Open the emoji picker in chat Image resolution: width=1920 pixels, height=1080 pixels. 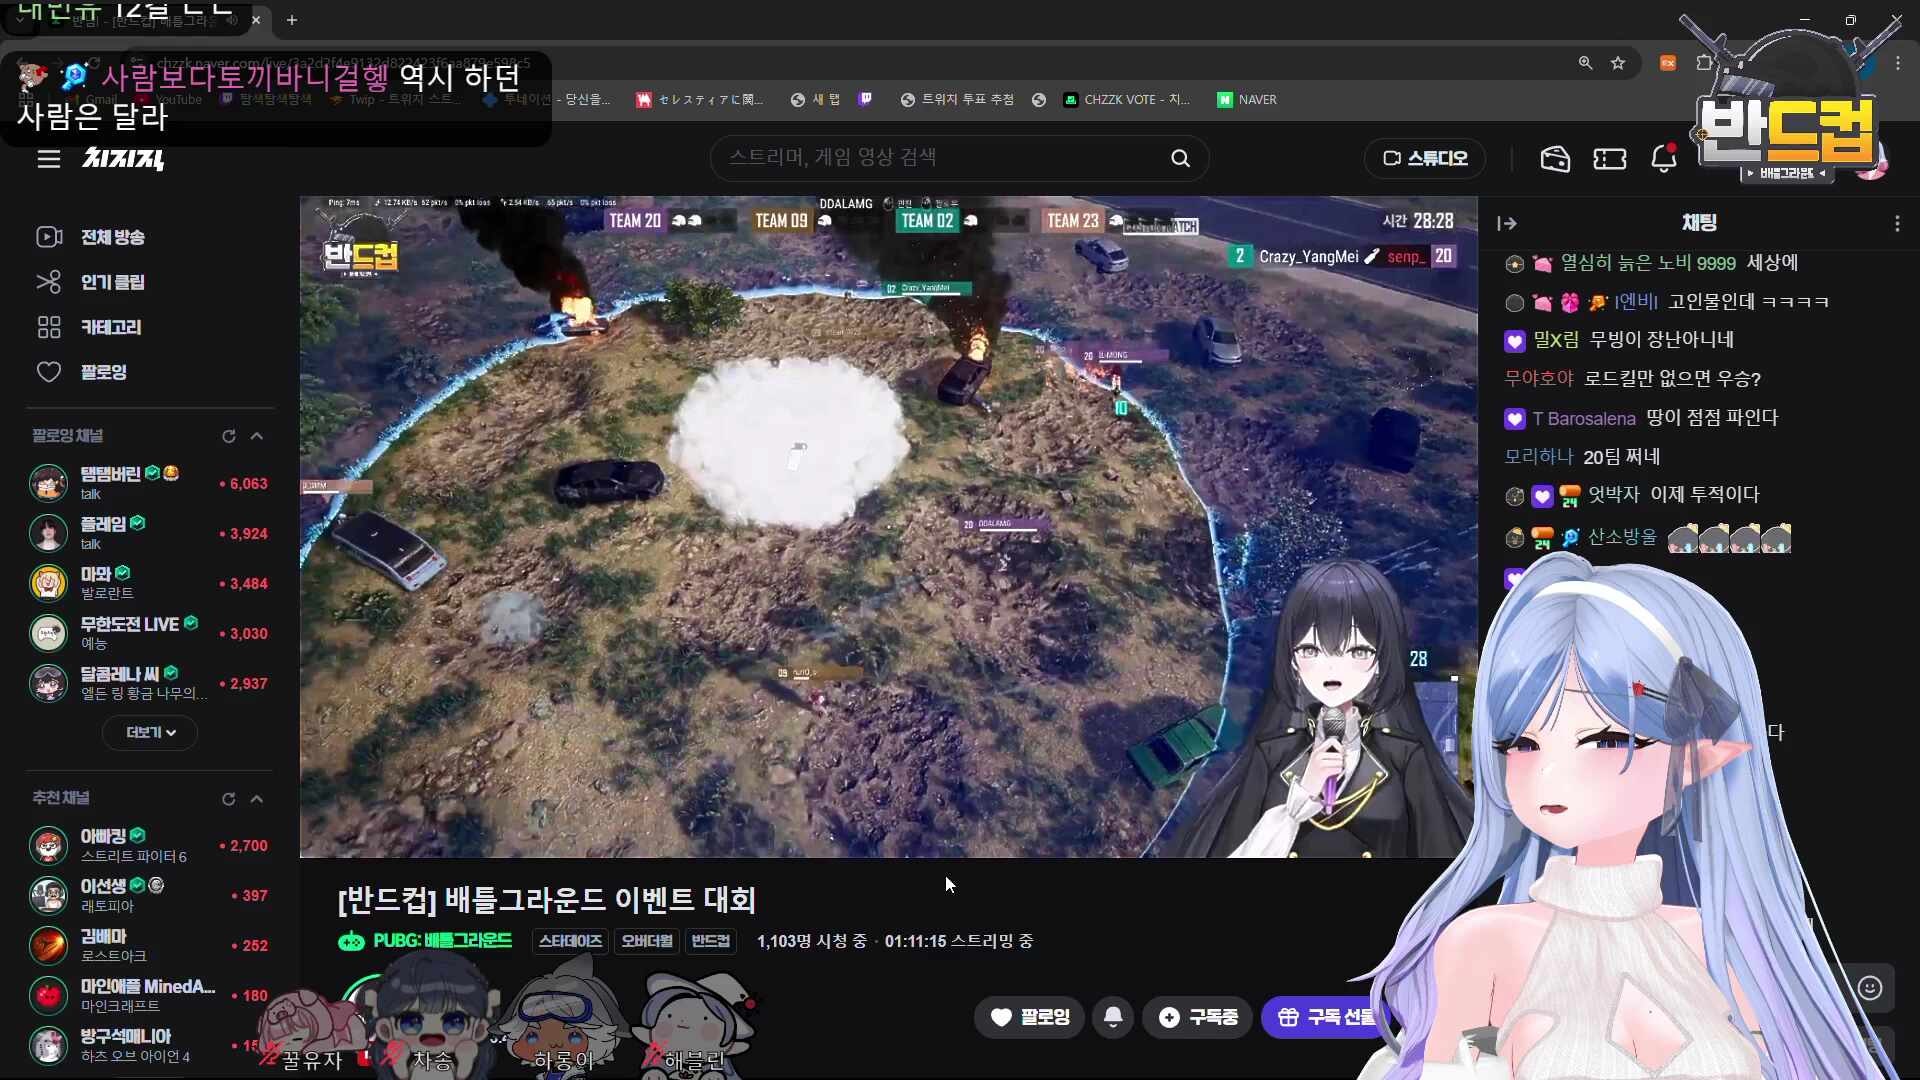click(1870, 988)
